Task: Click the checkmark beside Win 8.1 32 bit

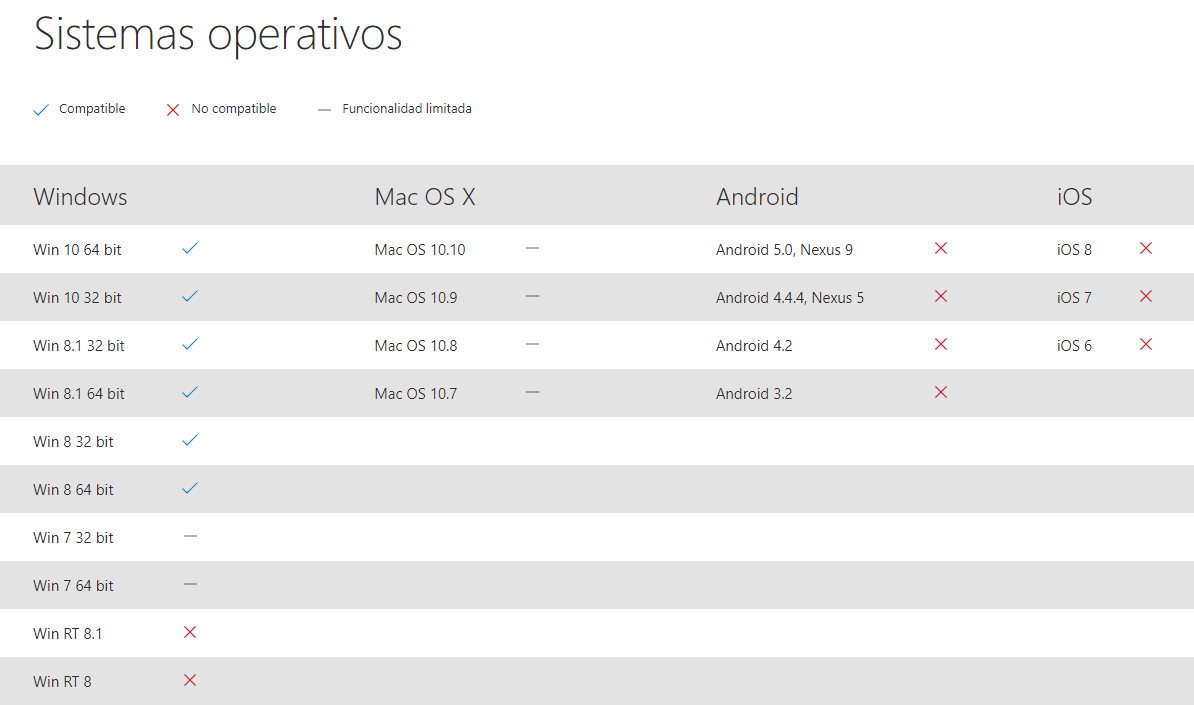Action: [190, 344]
